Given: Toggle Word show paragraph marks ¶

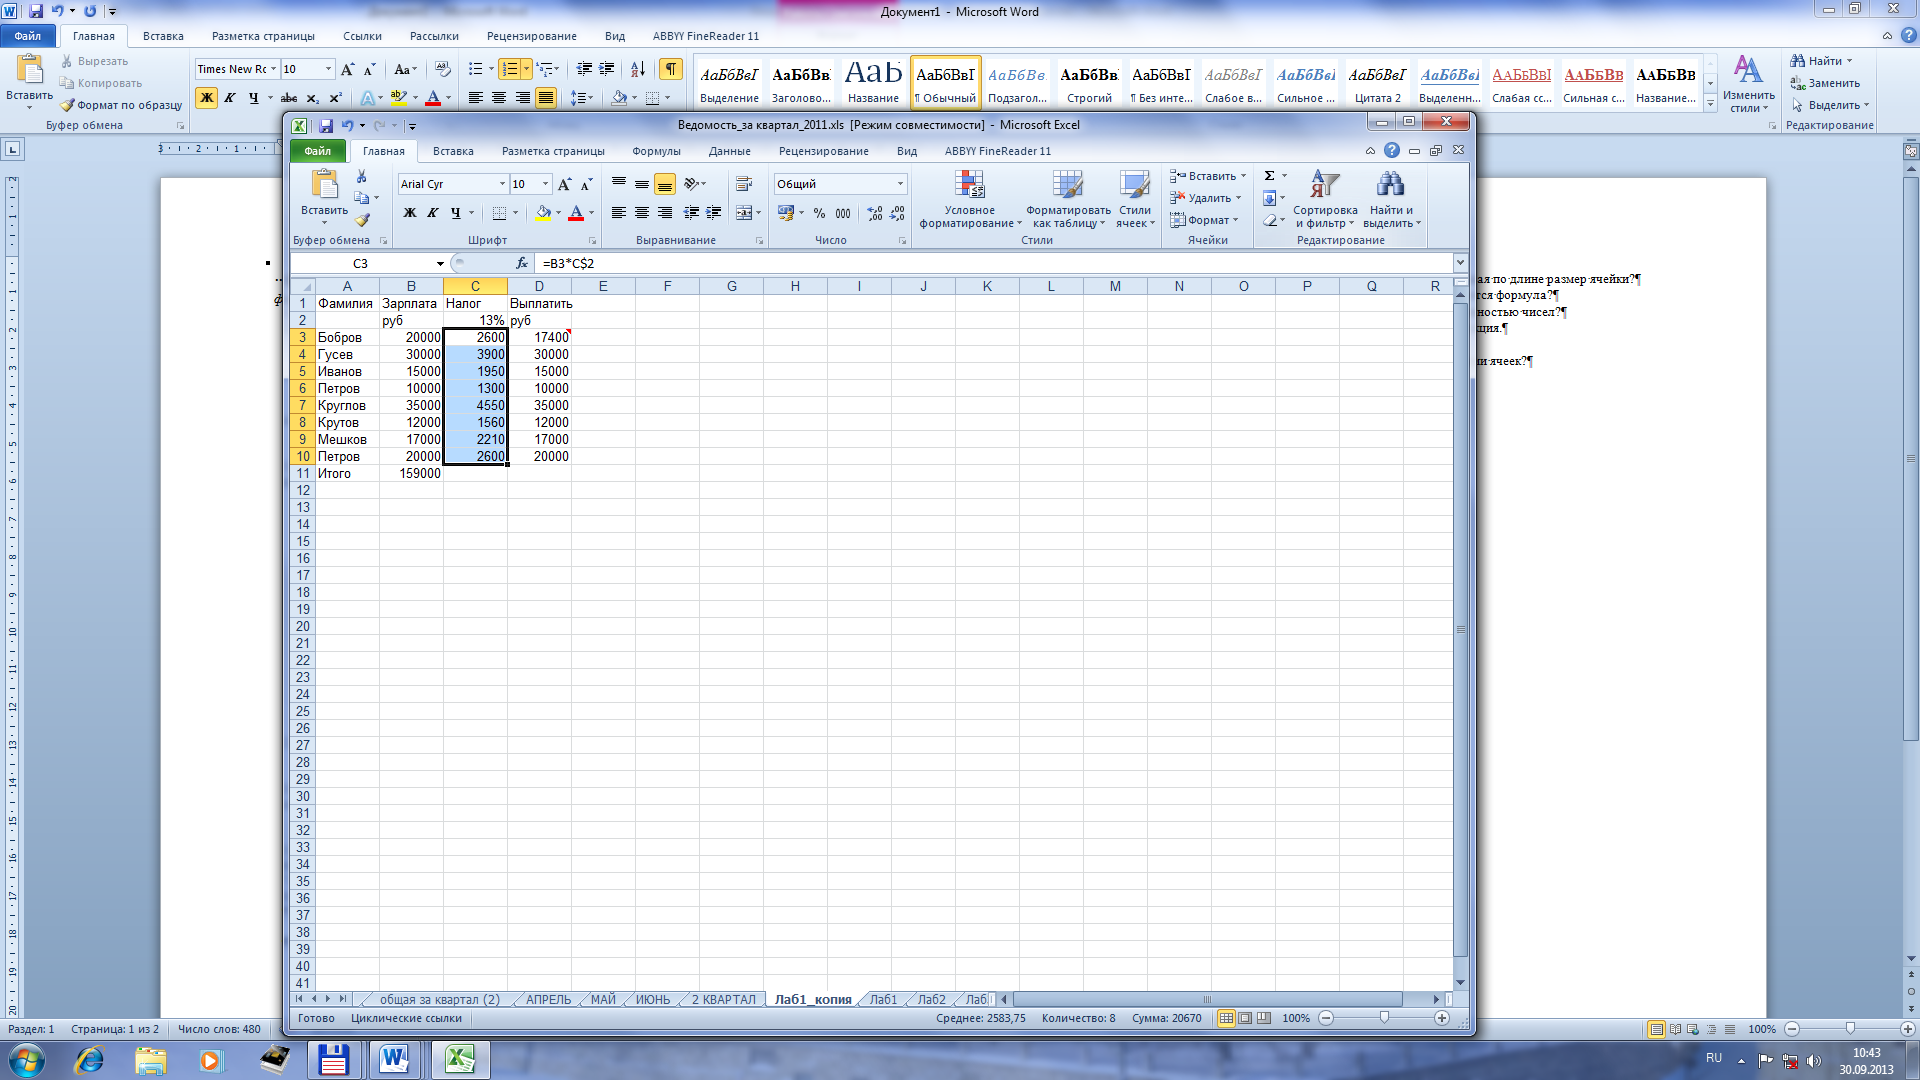Looking at the screenshot, I should tap(671, 69).
